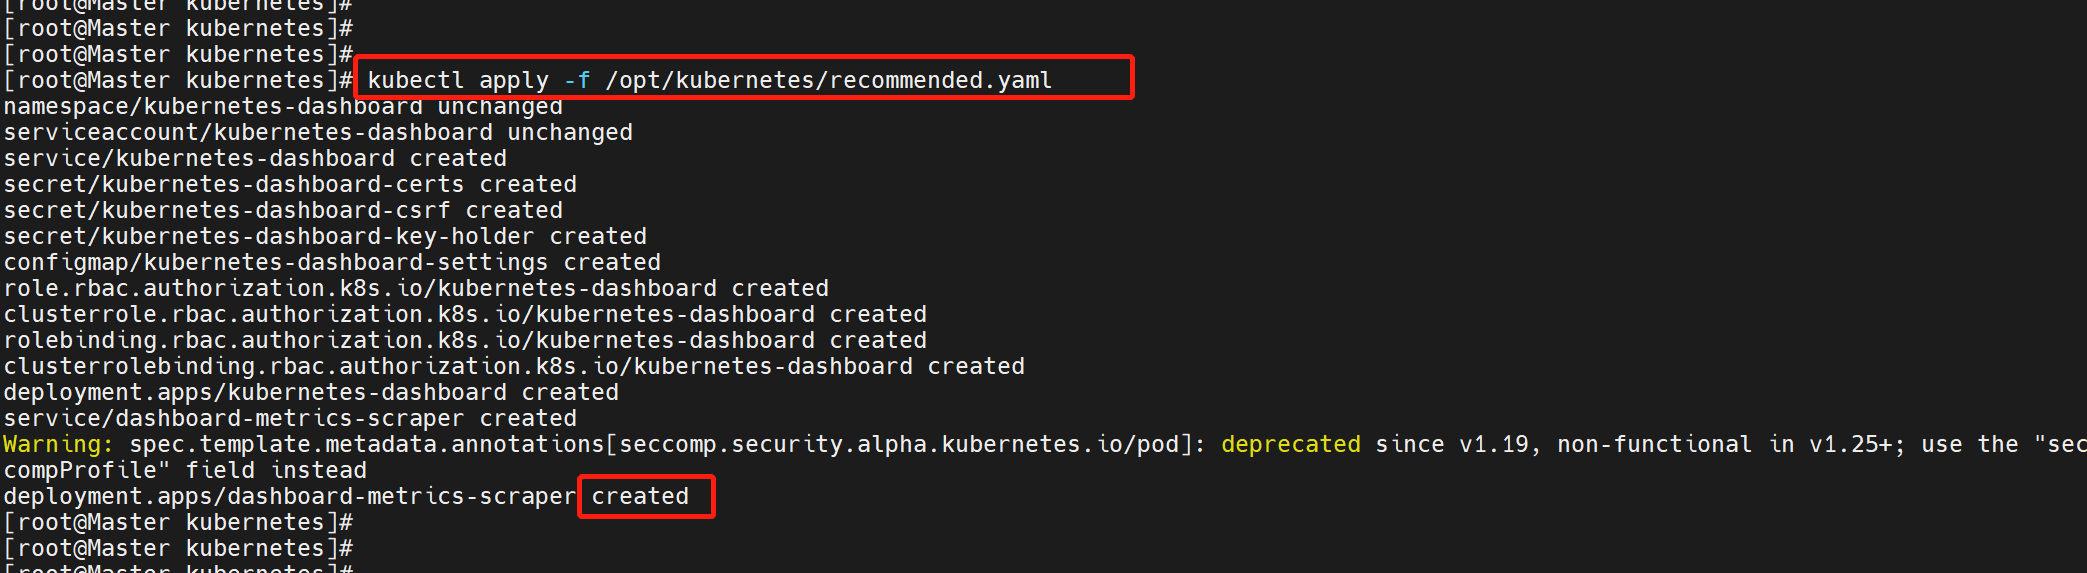Click 'service/dashboard-metrics-scraper created' line
Viewport: 2087px width, 573px height.
(290, 418)
